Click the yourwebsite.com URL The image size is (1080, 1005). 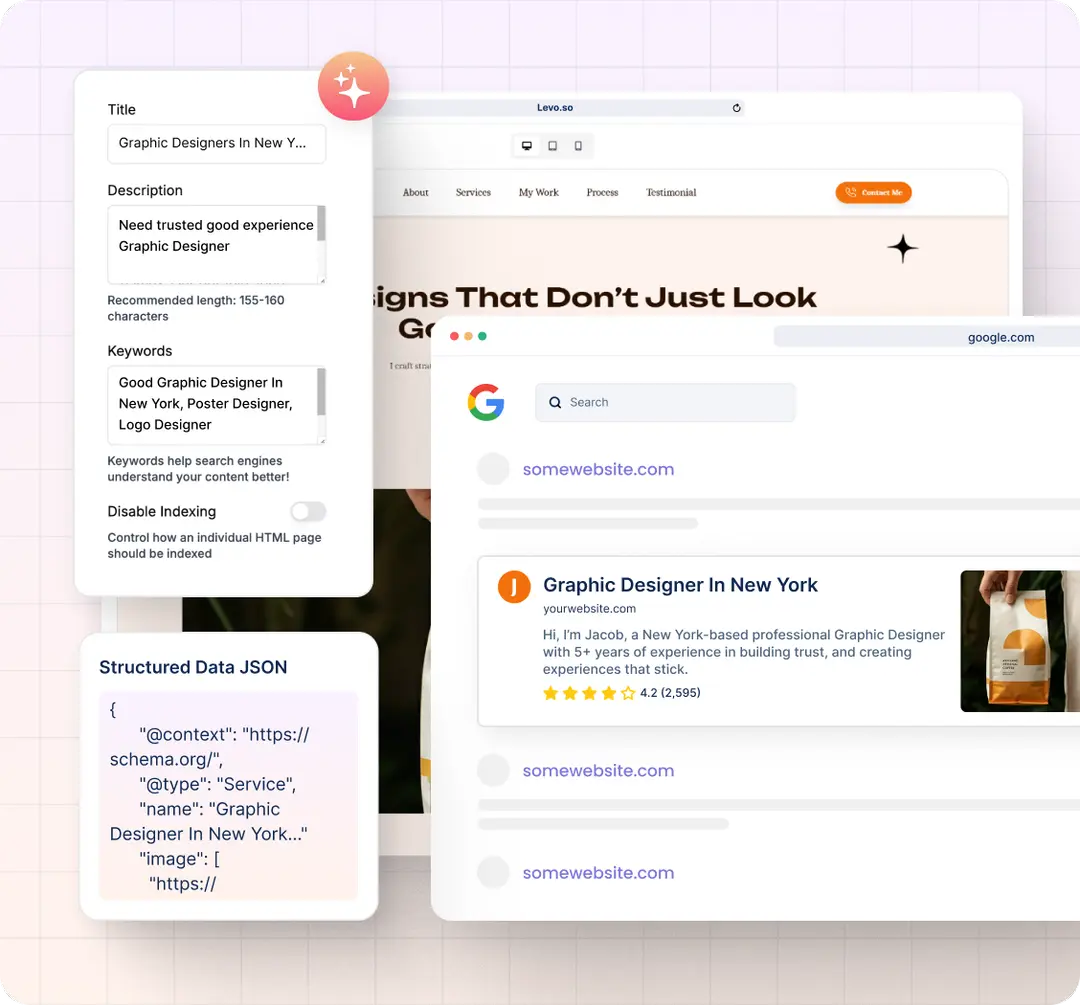coord(590,609)
